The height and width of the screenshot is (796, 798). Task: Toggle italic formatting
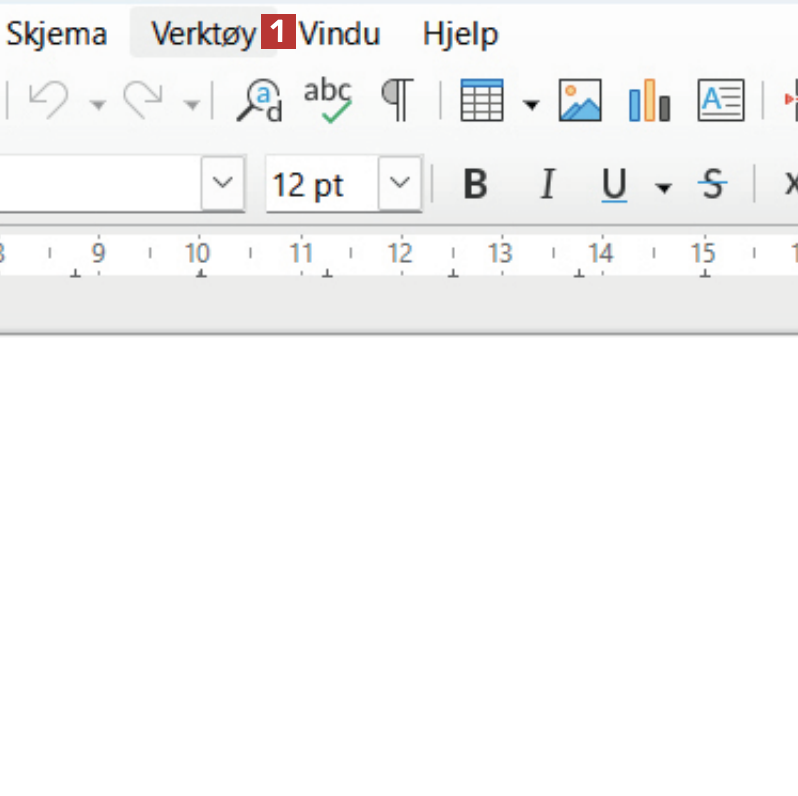coord(546,184)
